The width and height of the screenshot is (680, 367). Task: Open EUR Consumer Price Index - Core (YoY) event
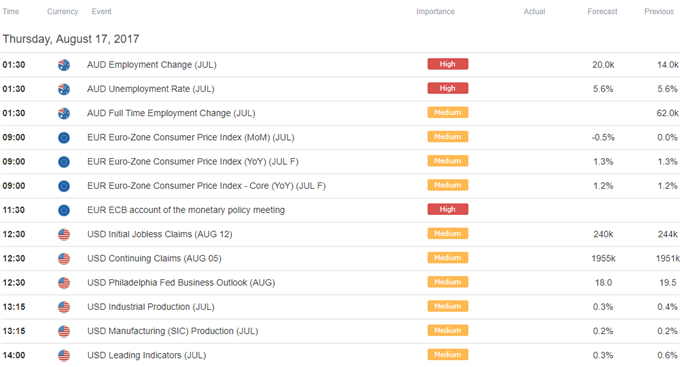tap(206, 186)
